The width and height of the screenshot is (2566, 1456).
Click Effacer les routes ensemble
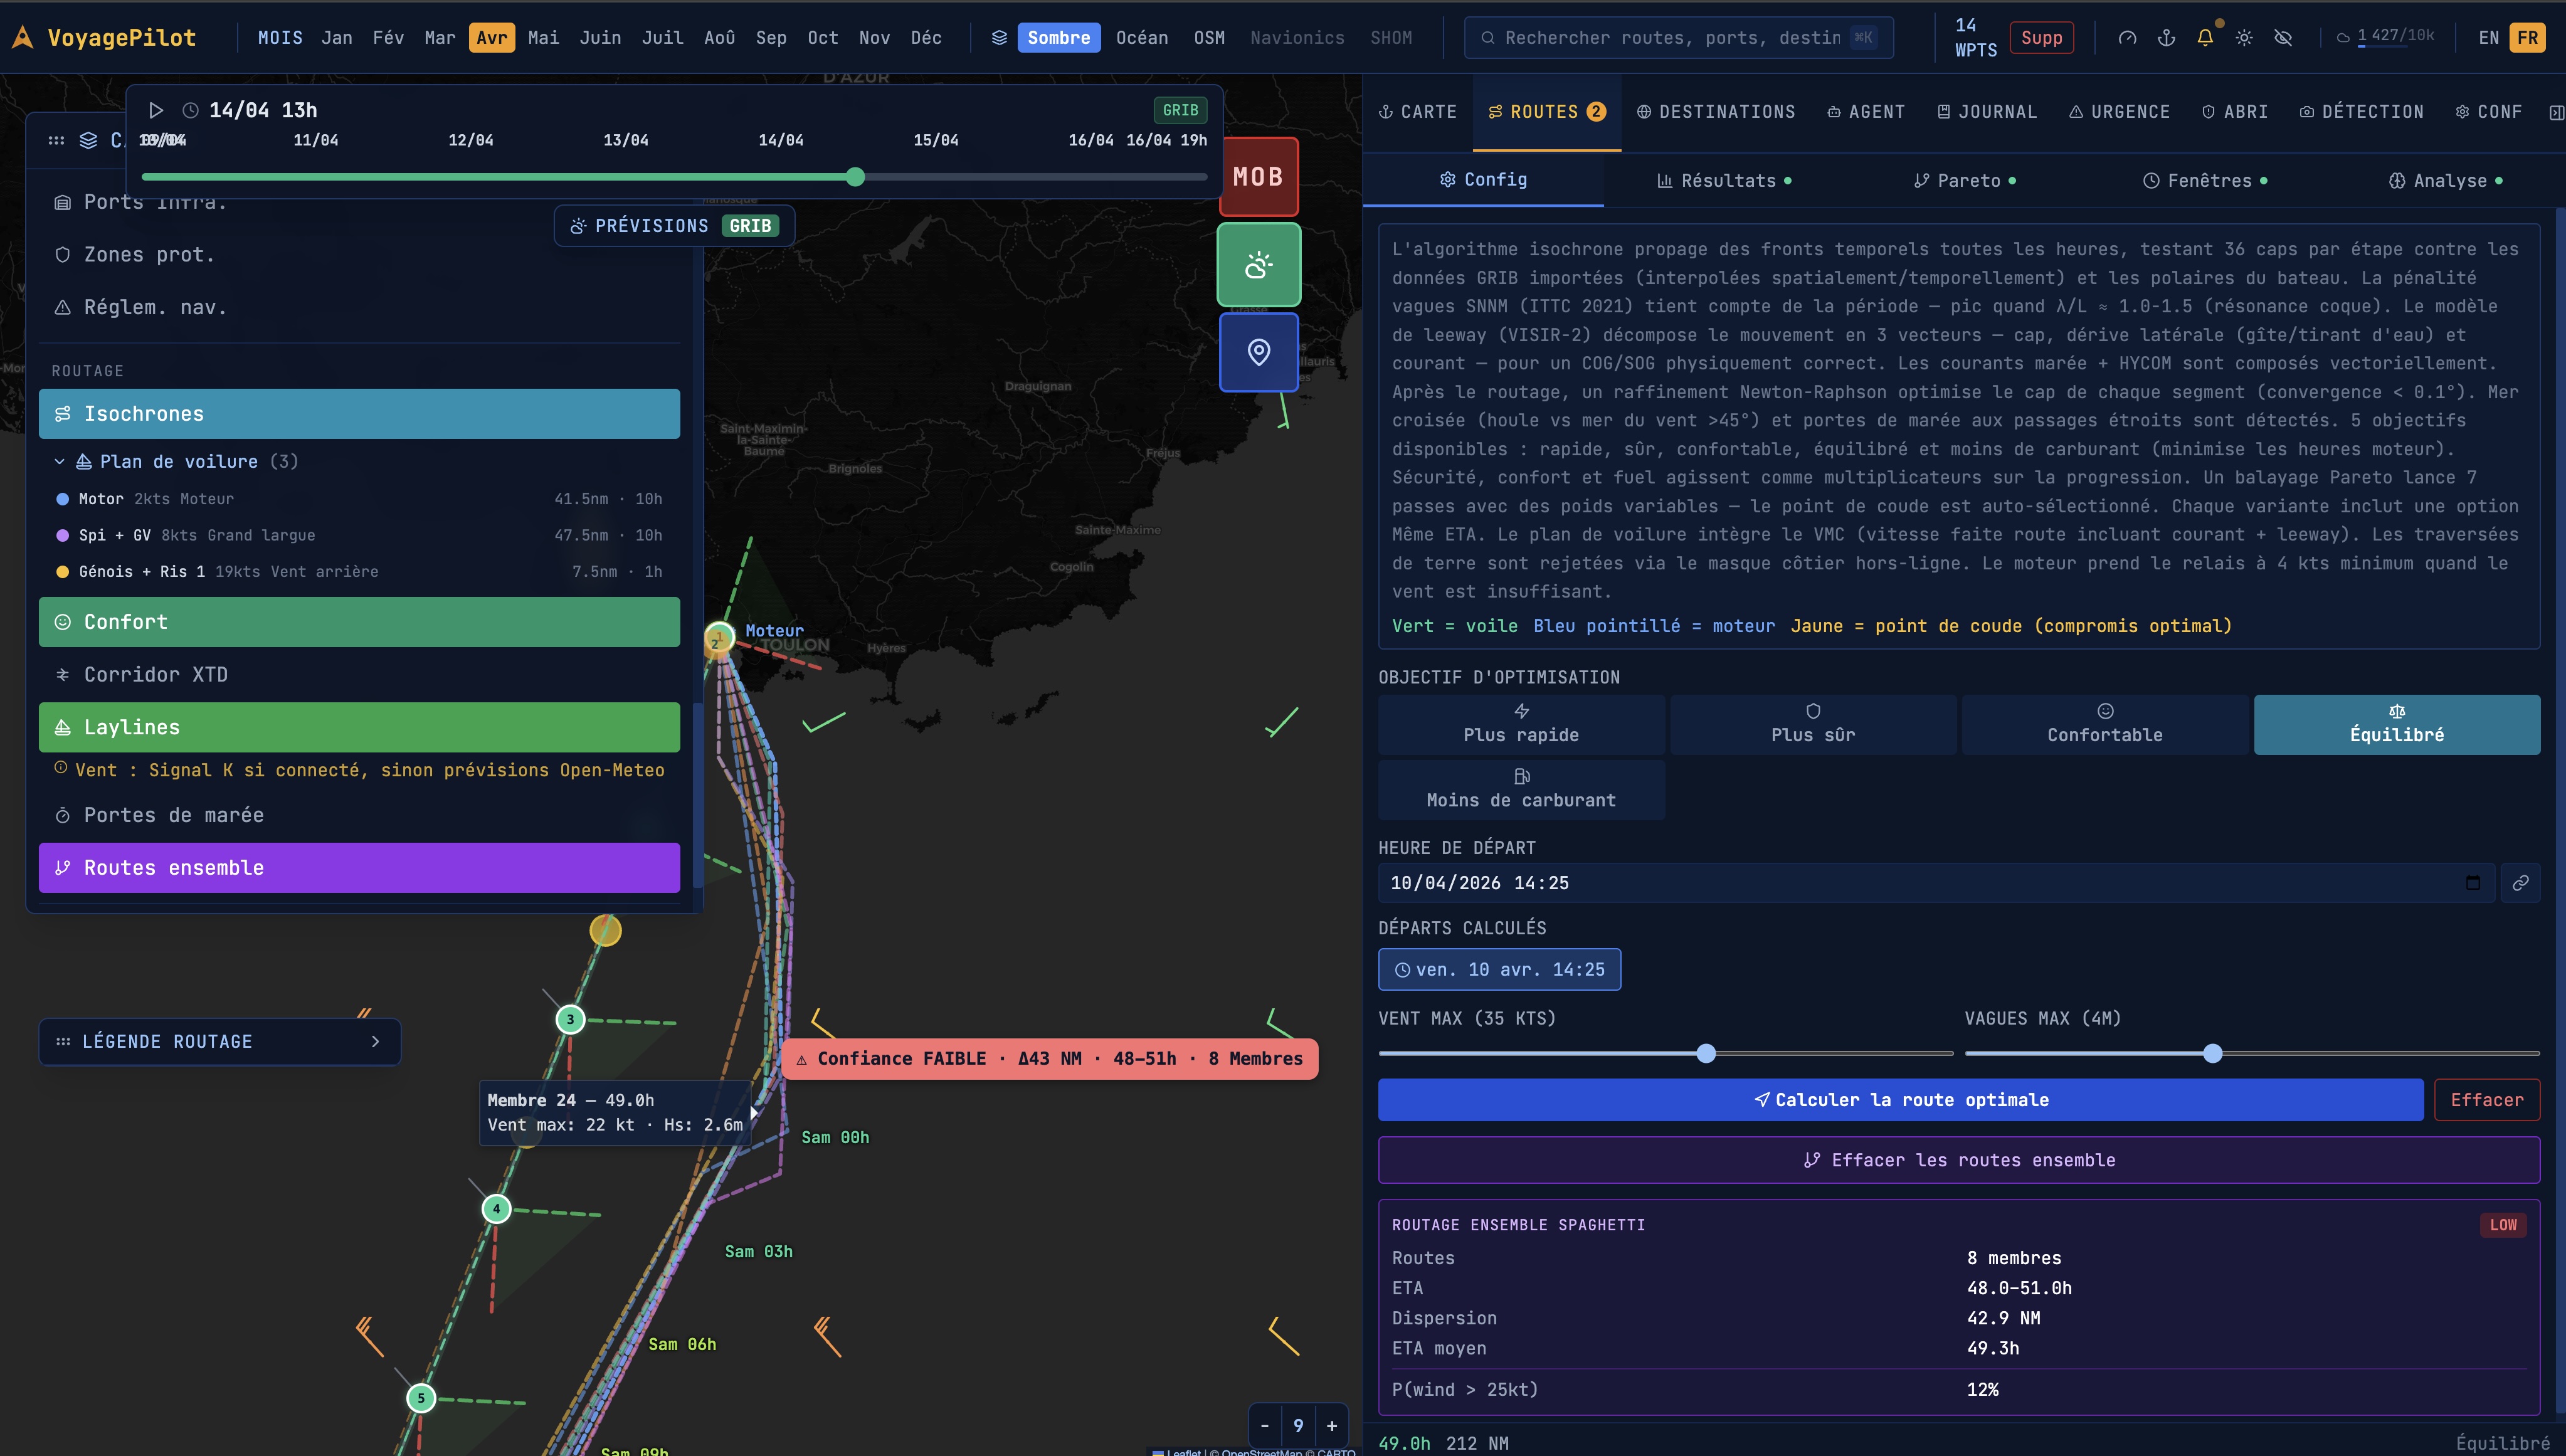[x=1959, y=1160]
